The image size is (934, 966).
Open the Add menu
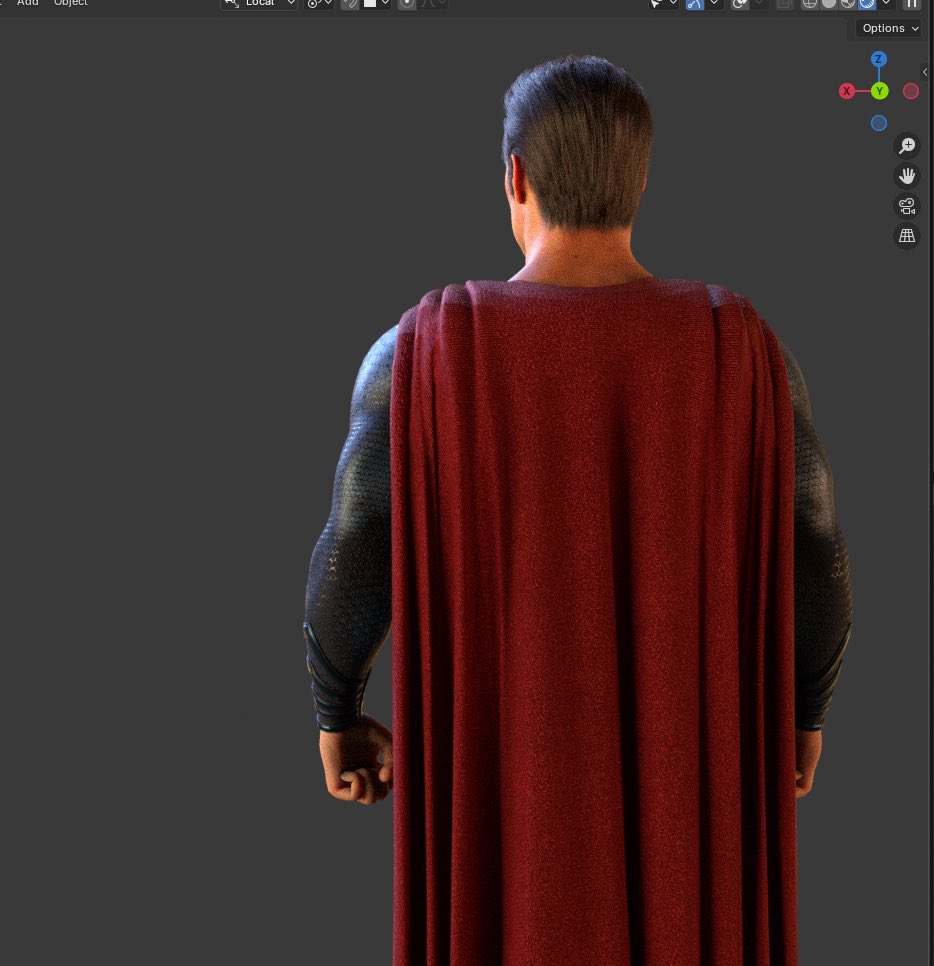coord(27,4)
